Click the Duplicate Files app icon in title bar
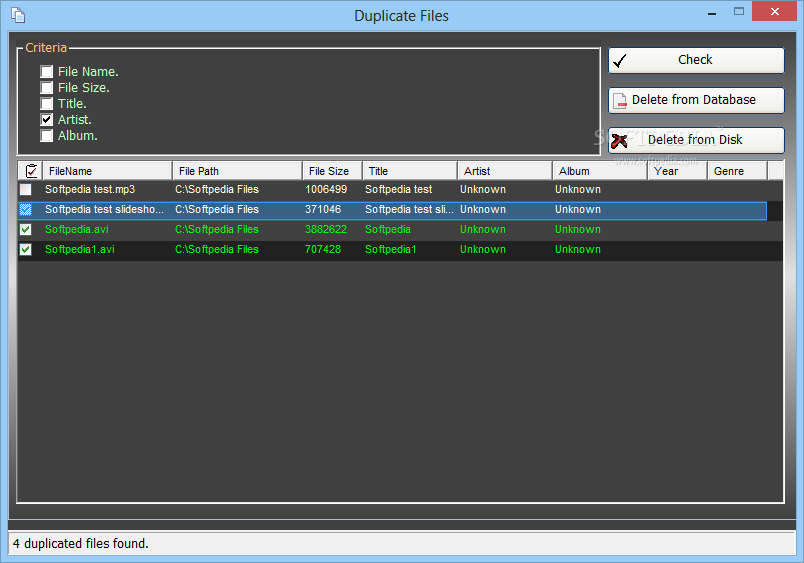This screenshot has width=804, height=563. coord(18,15)
